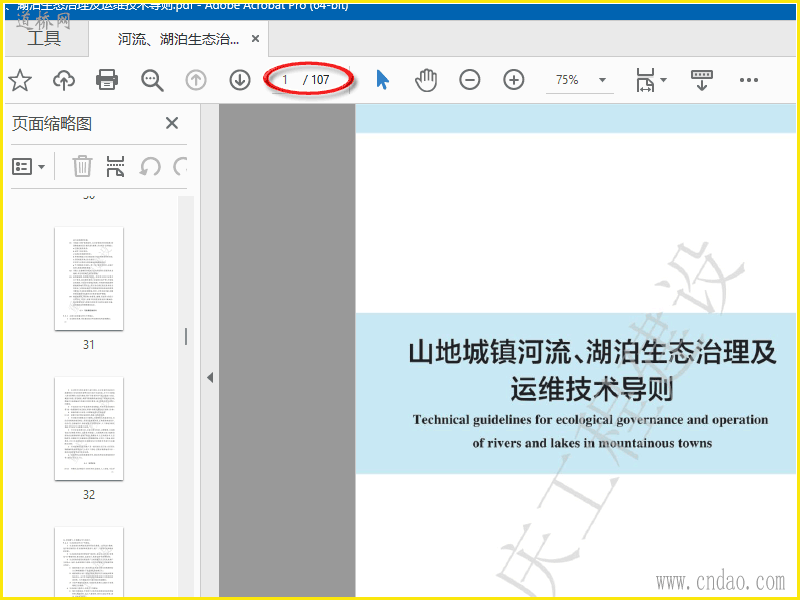Switch to the 工具 tab
800x600 pixels.
click(x=44, y=39)
